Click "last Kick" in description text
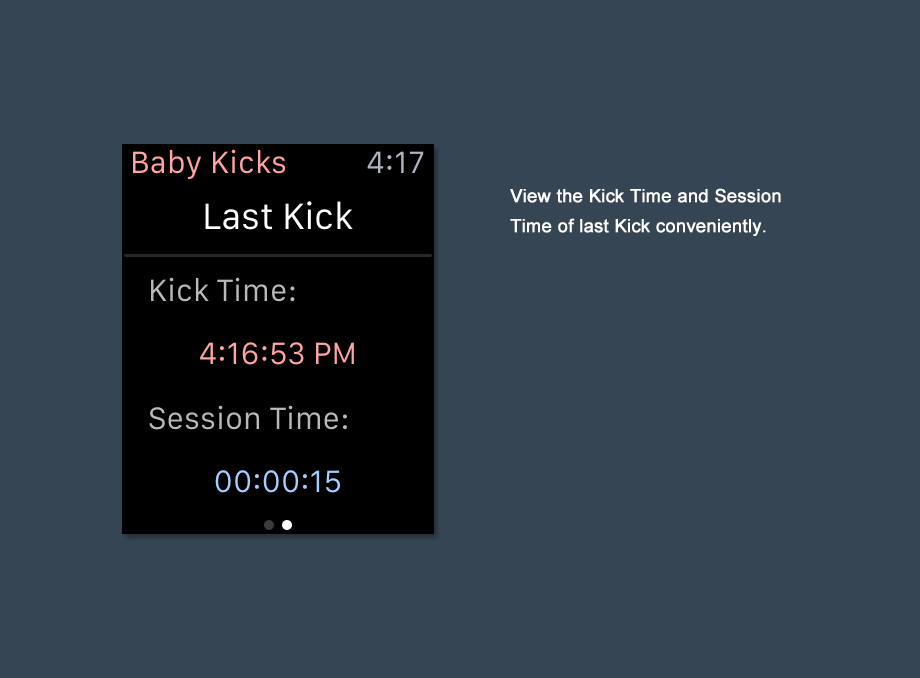 click(617, 226)
